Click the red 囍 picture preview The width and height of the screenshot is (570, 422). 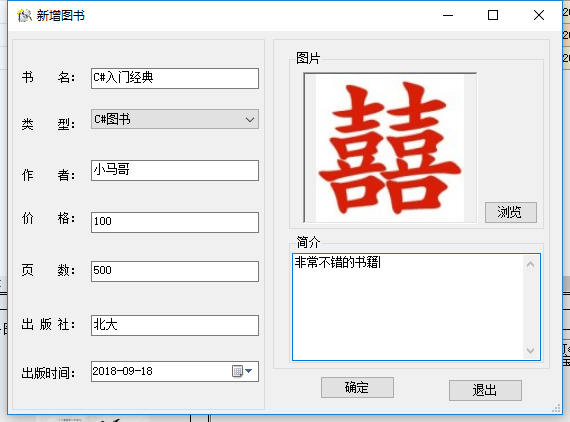coord(390,148)
